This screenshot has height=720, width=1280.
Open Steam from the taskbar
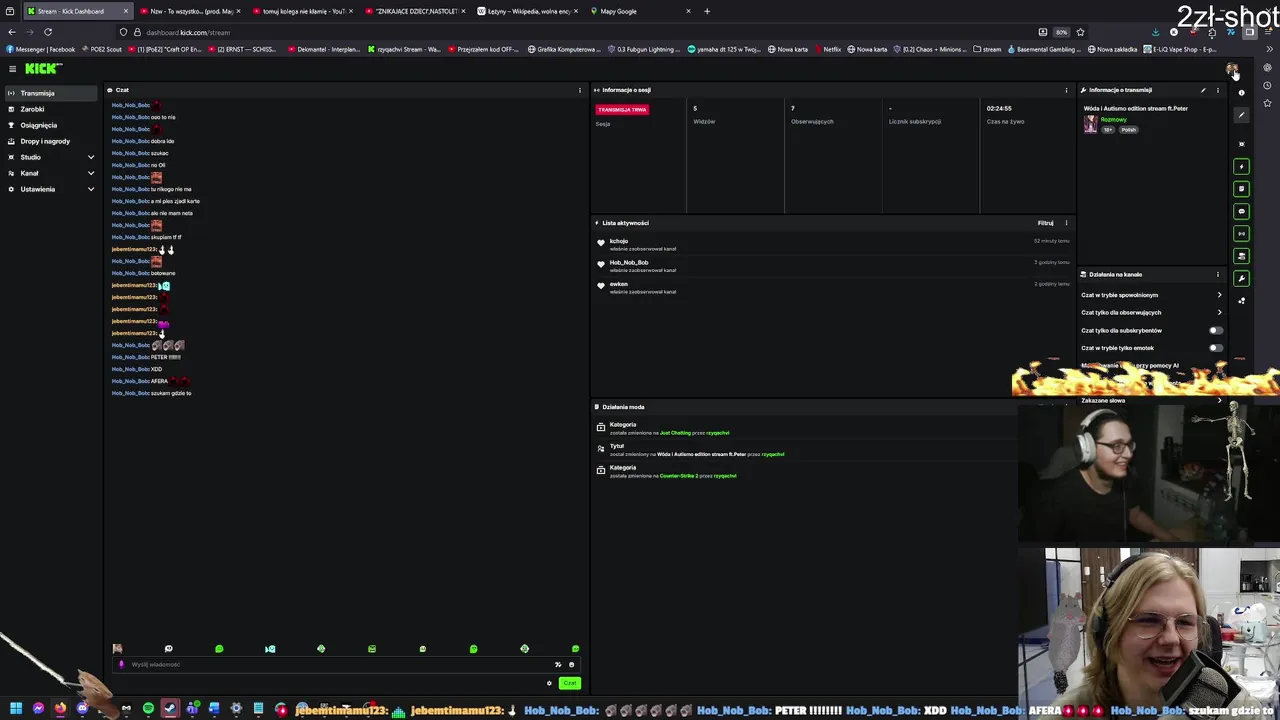click(170, 709)
